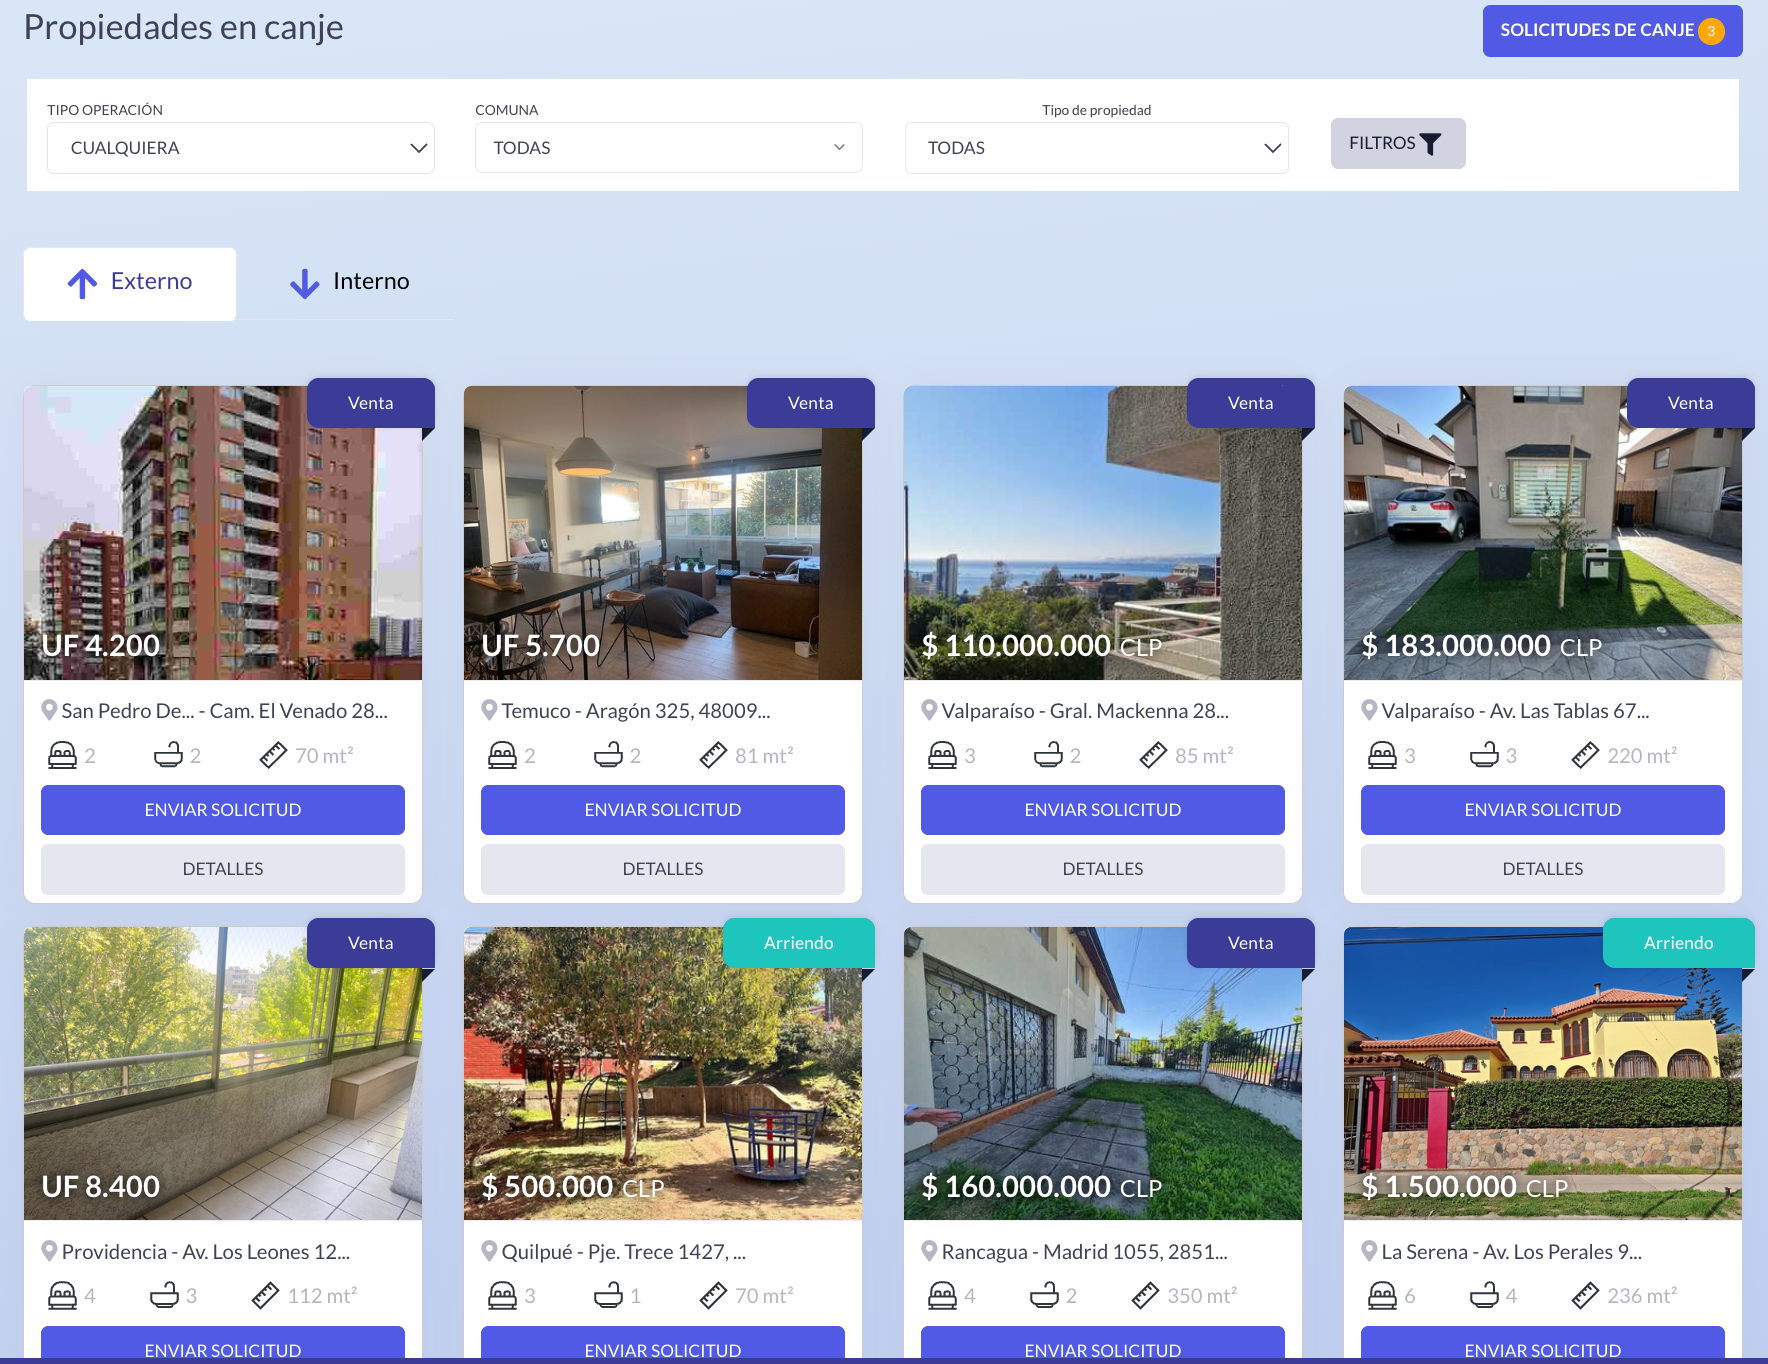This screenshot has height=1364, width=1768.
Task: Send request for Quilpué Pje. Trece property
Action: (x=663, y=1343)
